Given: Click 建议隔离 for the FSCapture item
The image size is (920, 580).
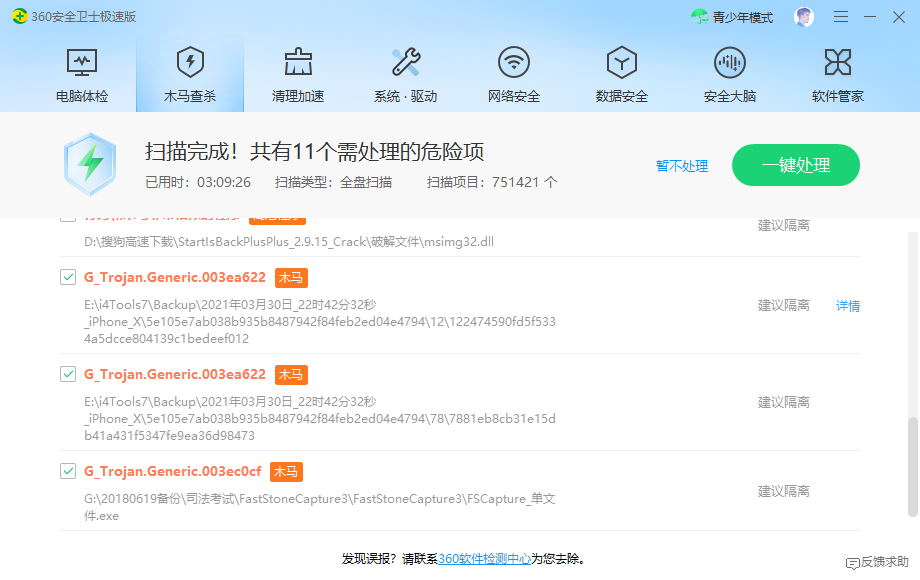Looking at the screenshot, I should coord(783,491).
